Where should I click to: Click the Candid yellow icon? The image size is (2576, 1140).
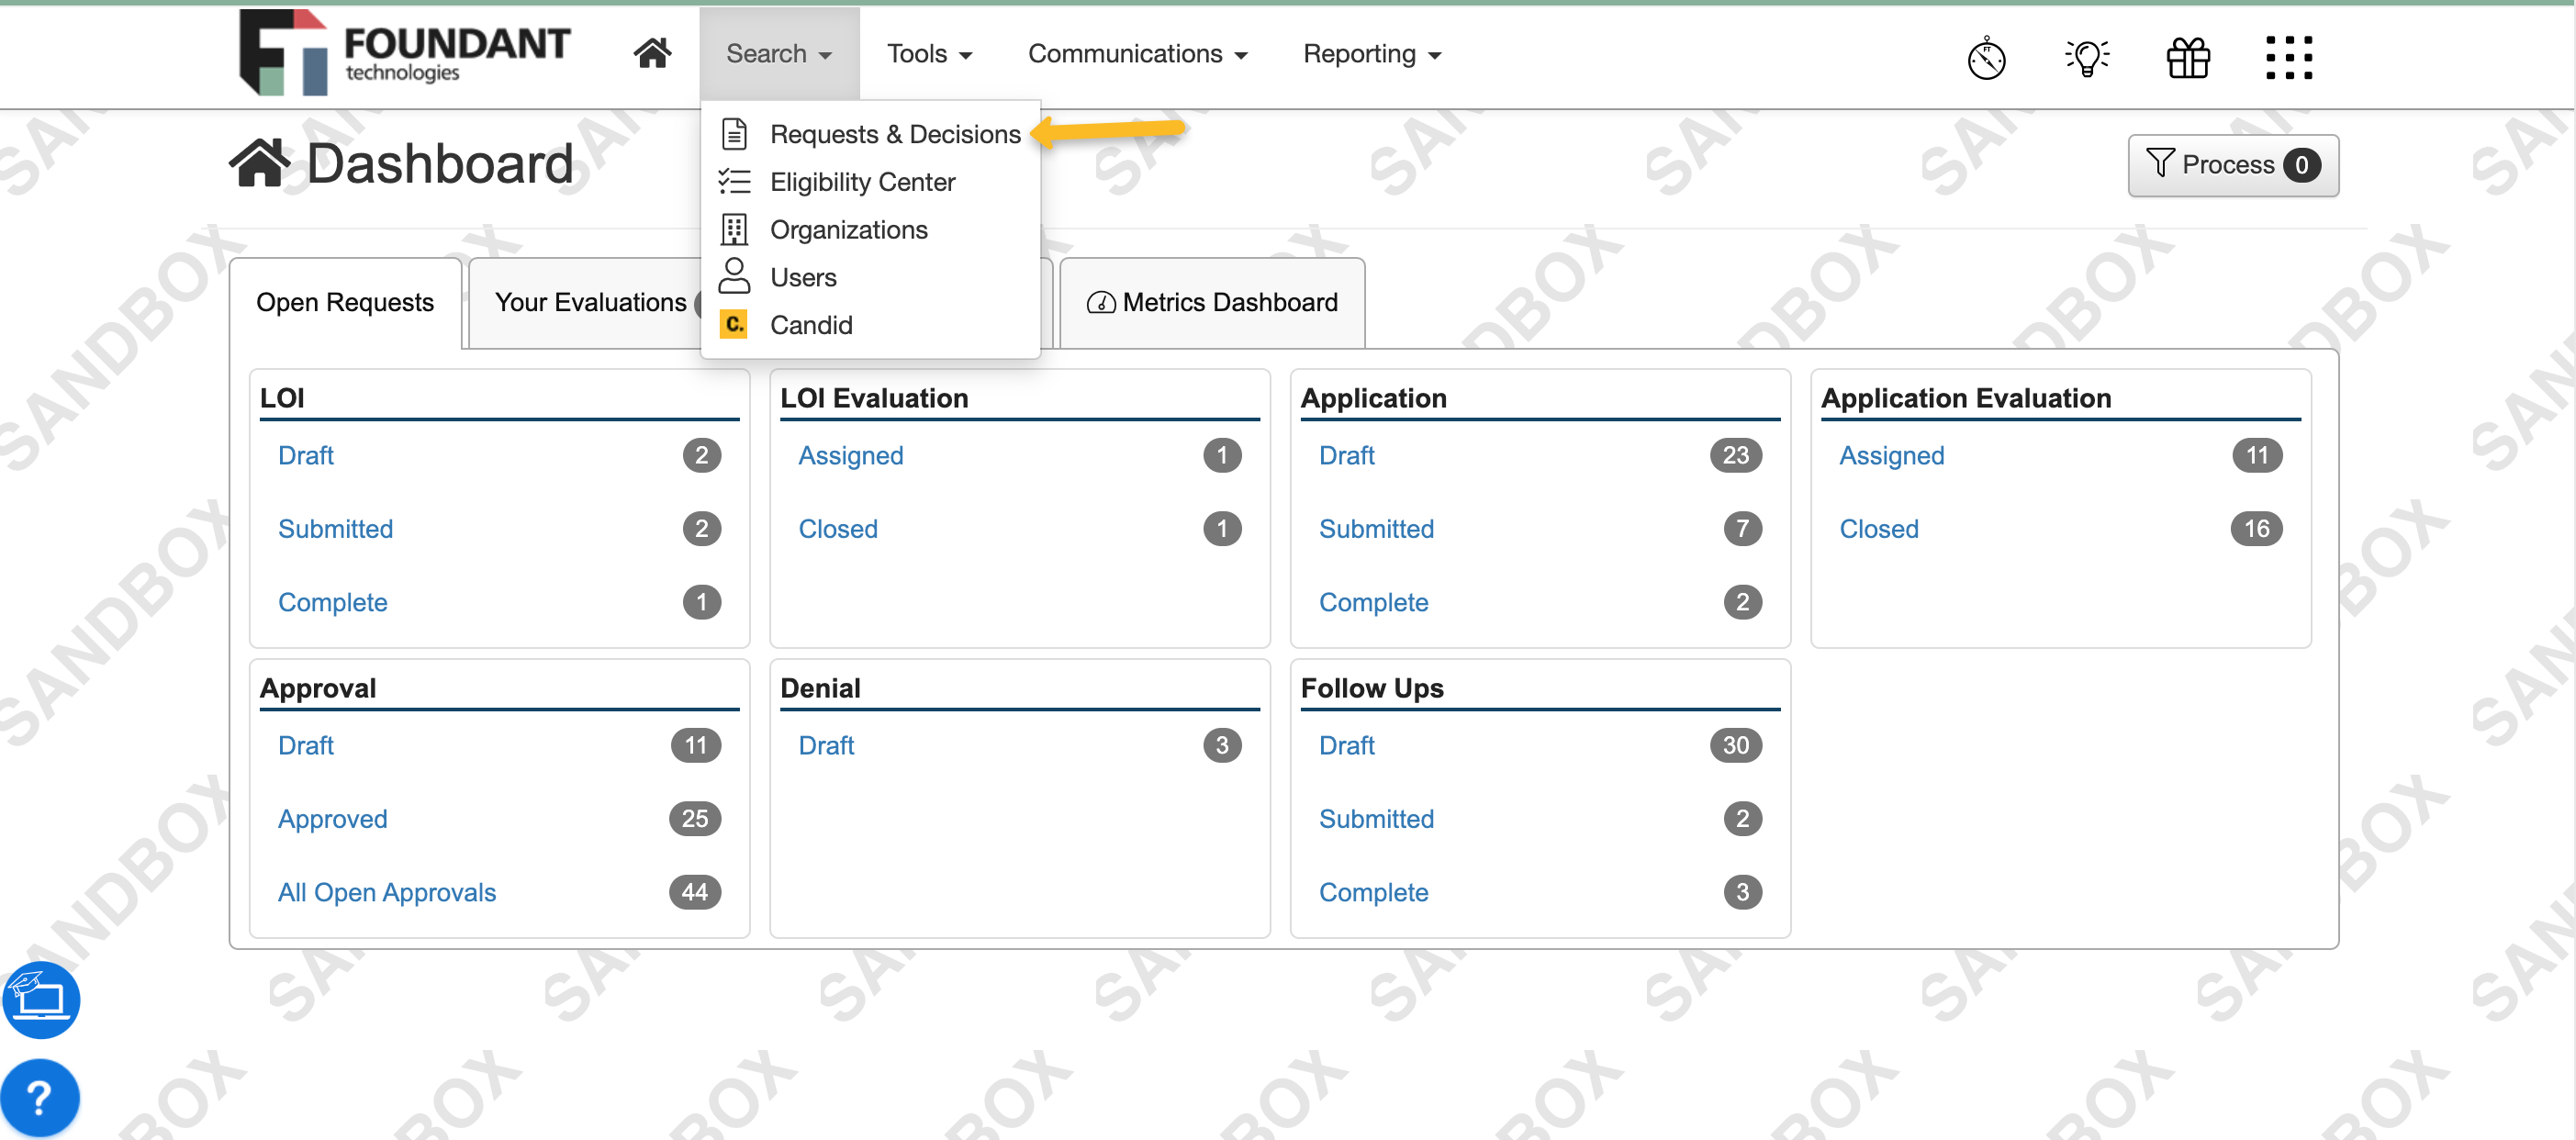point(734,324)
